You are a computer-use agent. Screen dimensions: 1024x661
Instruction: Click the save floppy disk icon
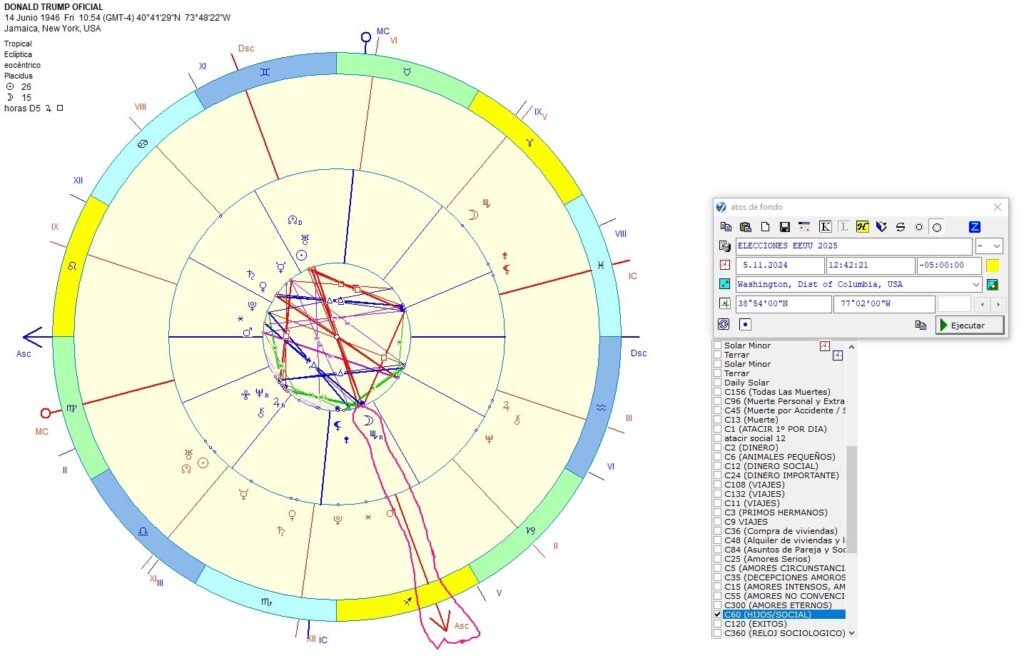click(785, 227)
